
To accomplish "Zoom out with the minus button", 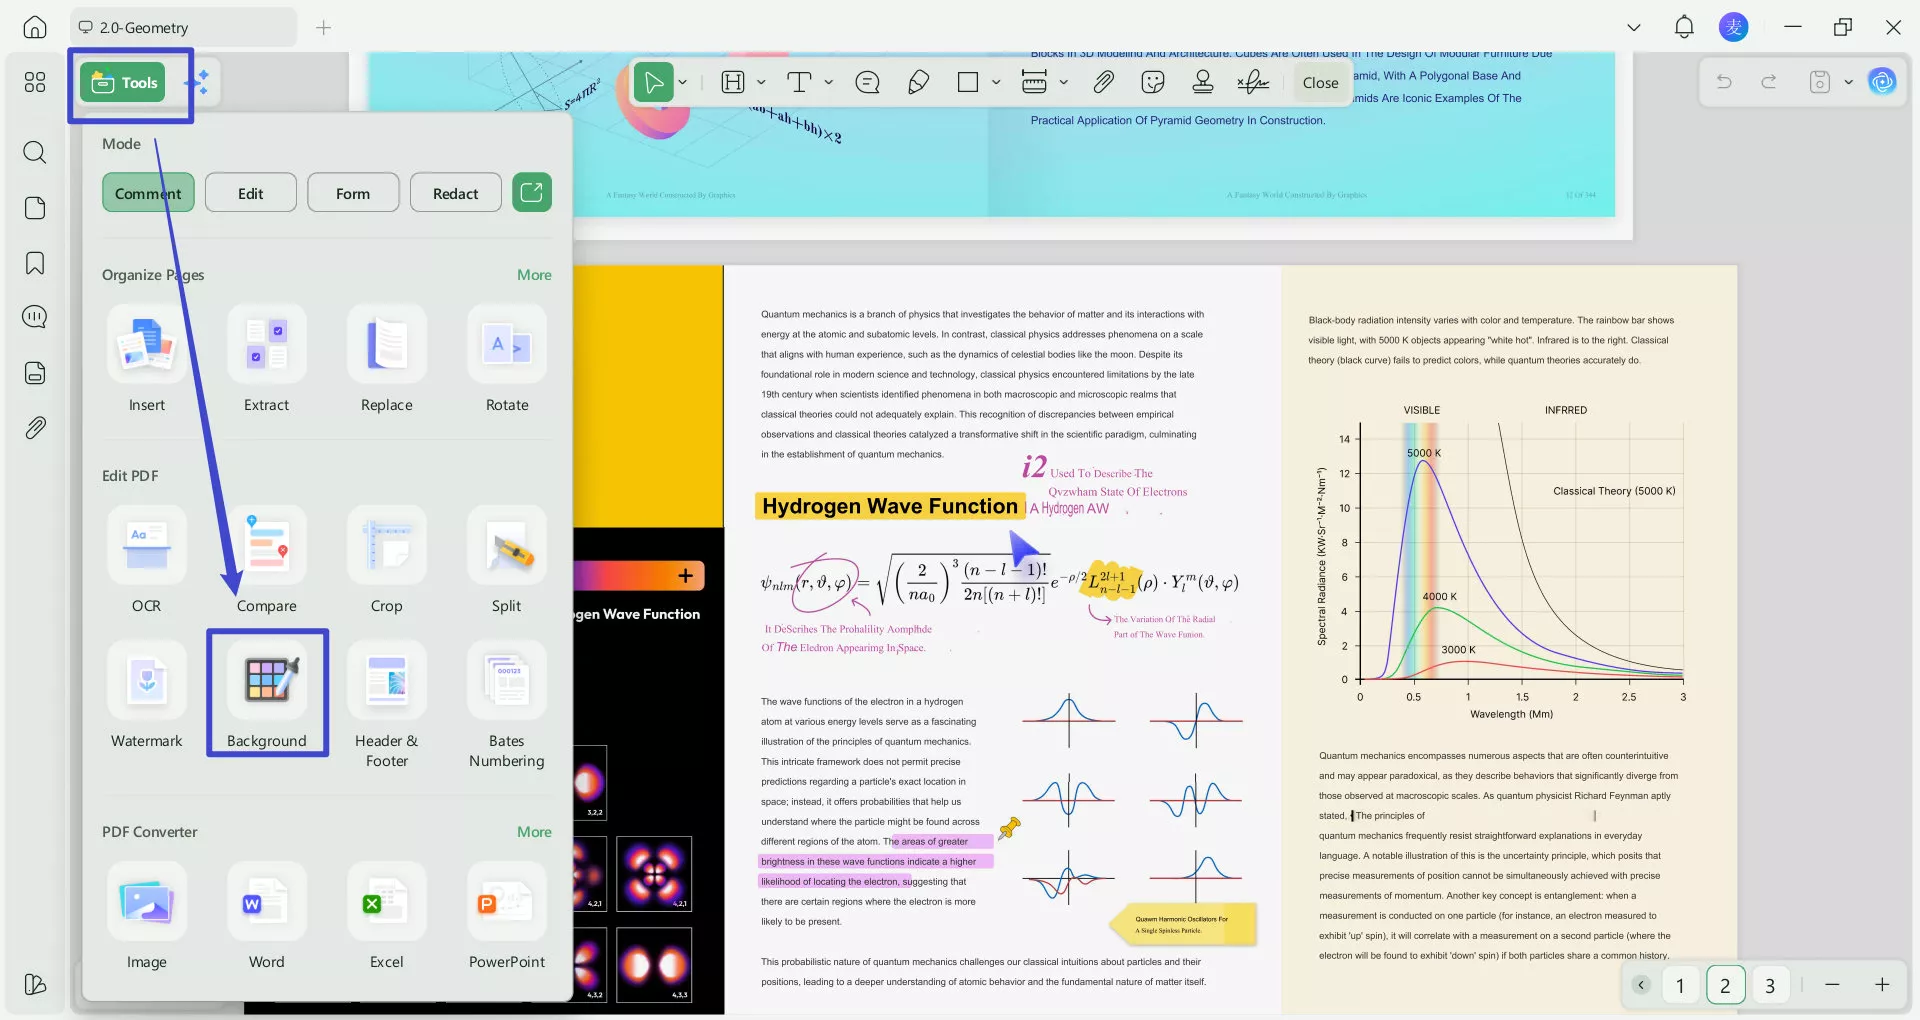I will pos(1832,985).
